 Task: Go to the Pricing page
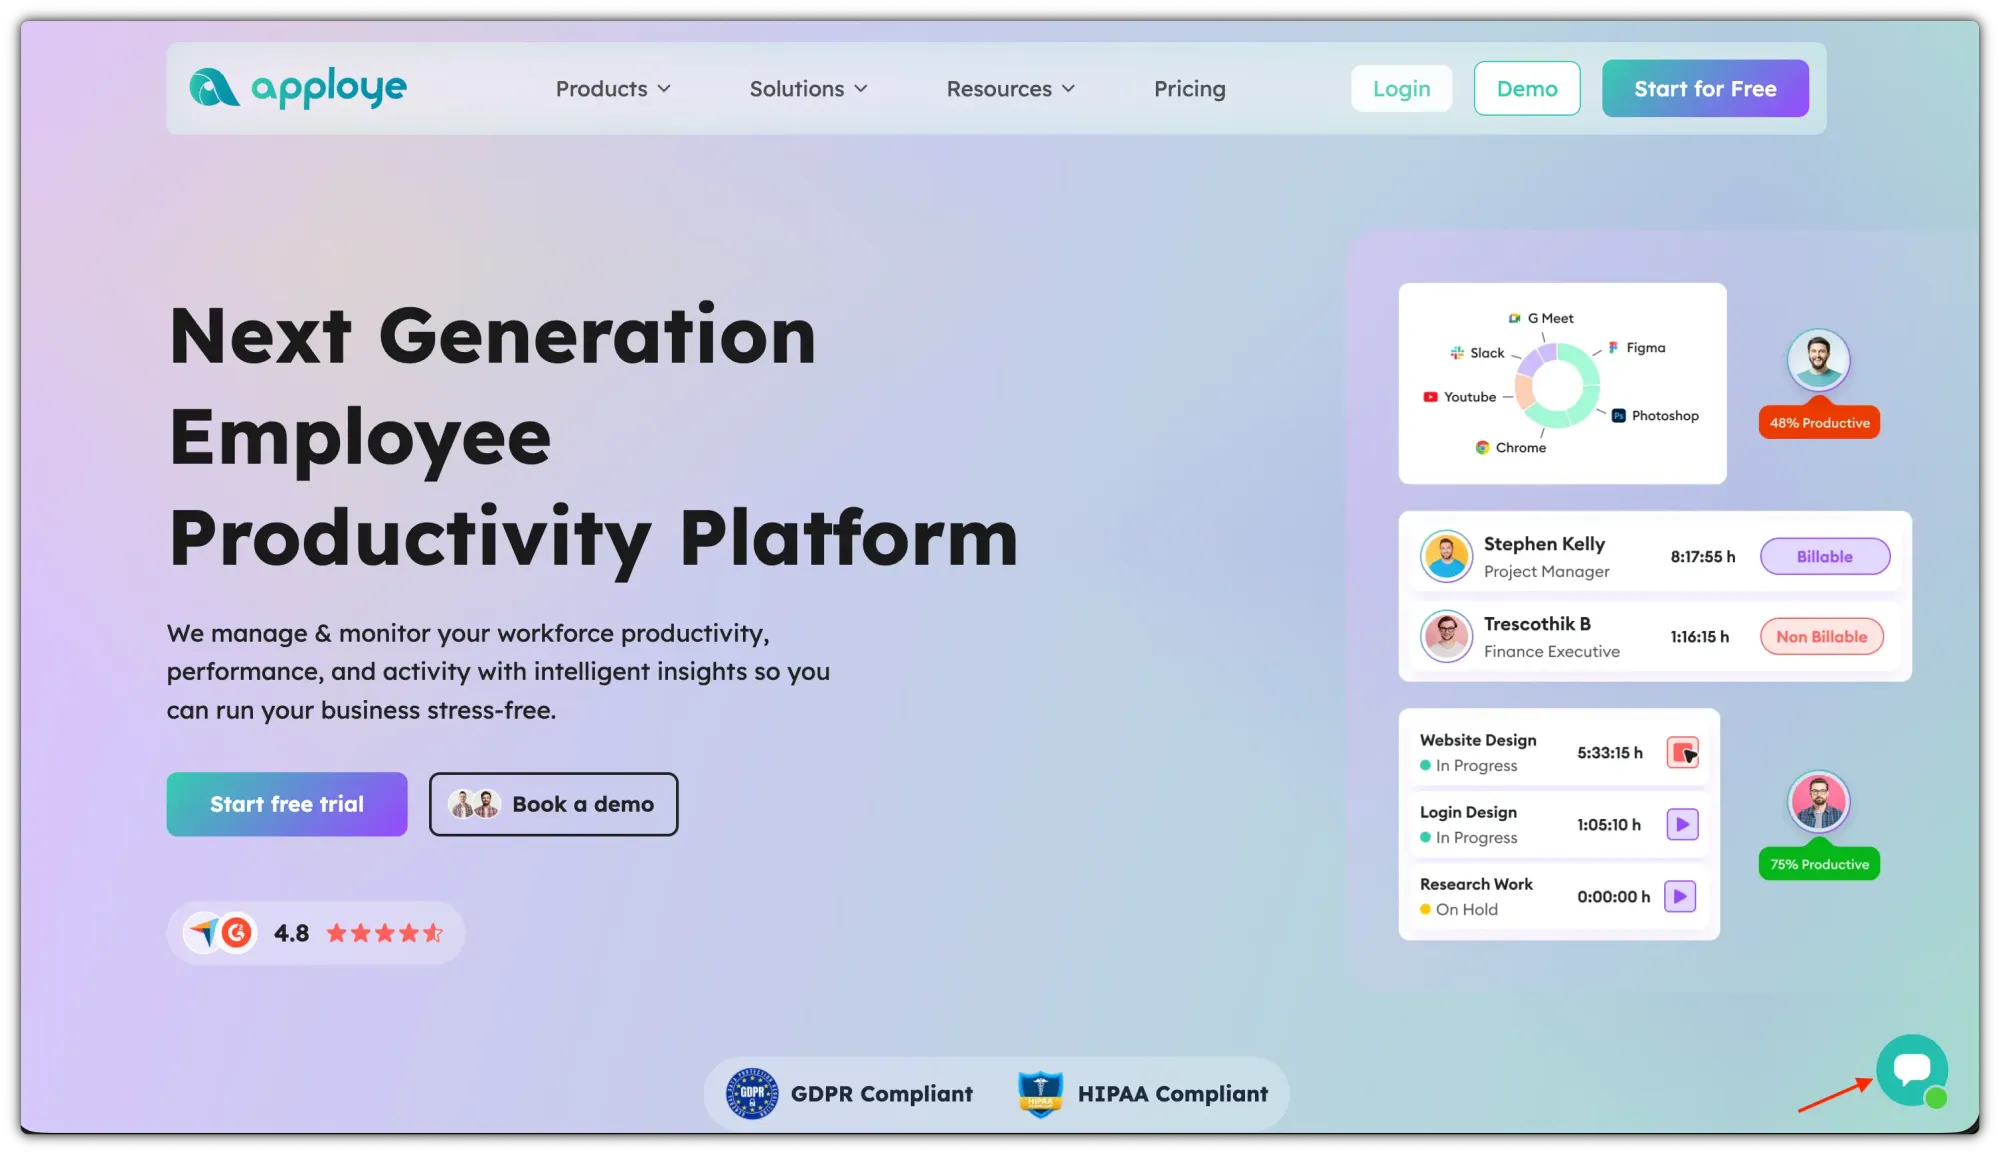click(x=1189, y=89)
